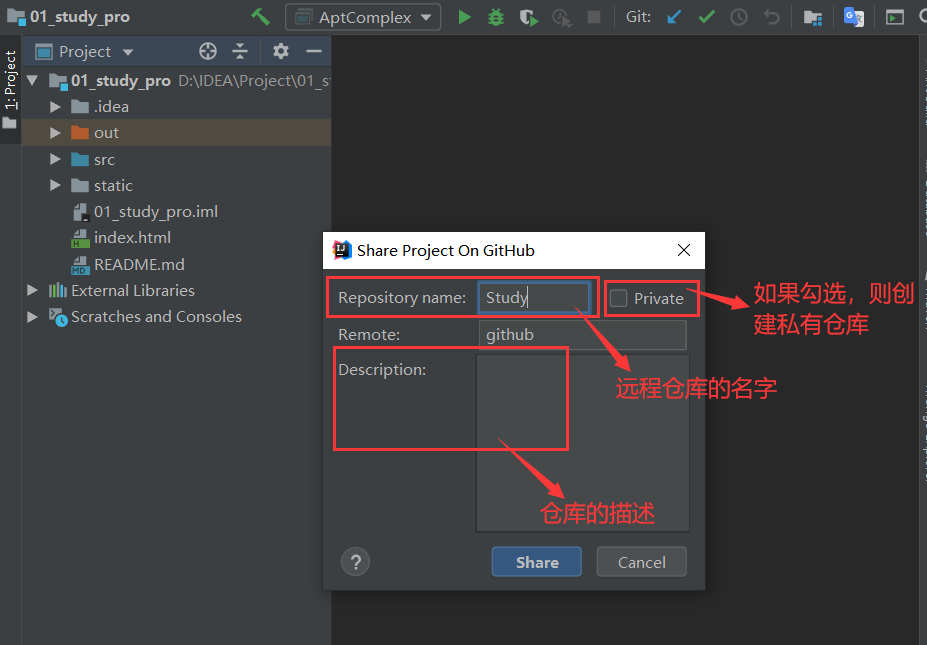This screenshot has width=927, height=645.
Task: Click the Repository name field containing Study
Action: point(534,297)
